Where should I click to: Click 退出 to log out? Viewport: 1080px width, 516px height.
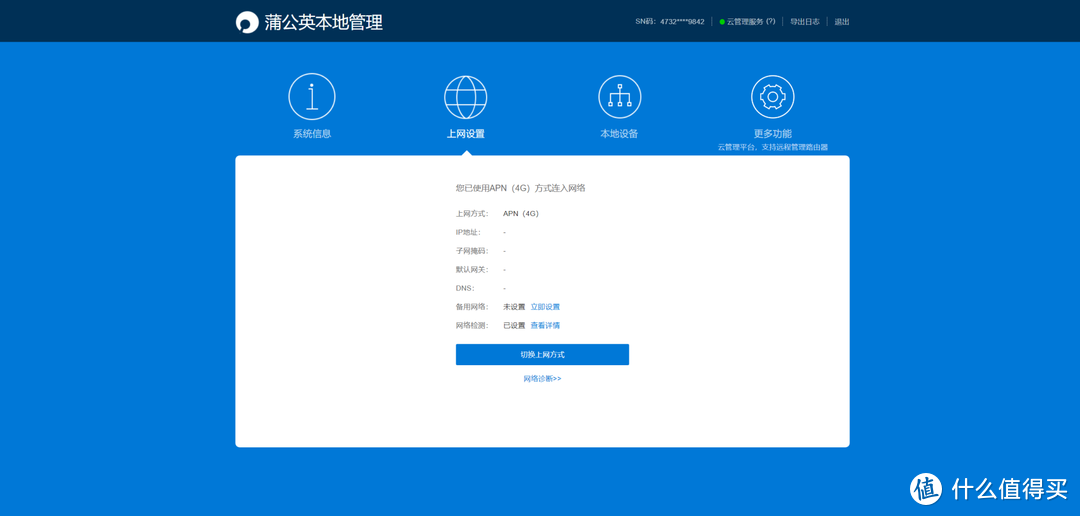pos(842,22)
